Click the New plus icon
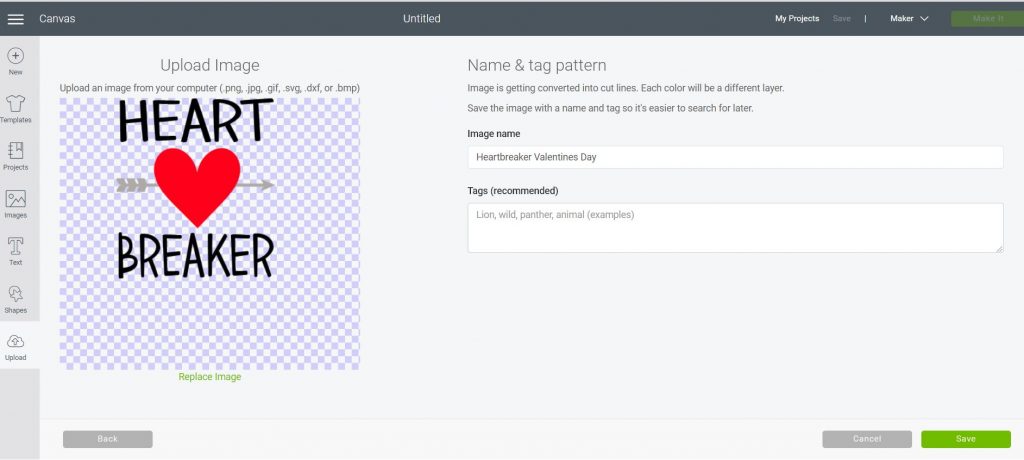1024x460 pixels. pyautogui.click(x=16, y=57)
